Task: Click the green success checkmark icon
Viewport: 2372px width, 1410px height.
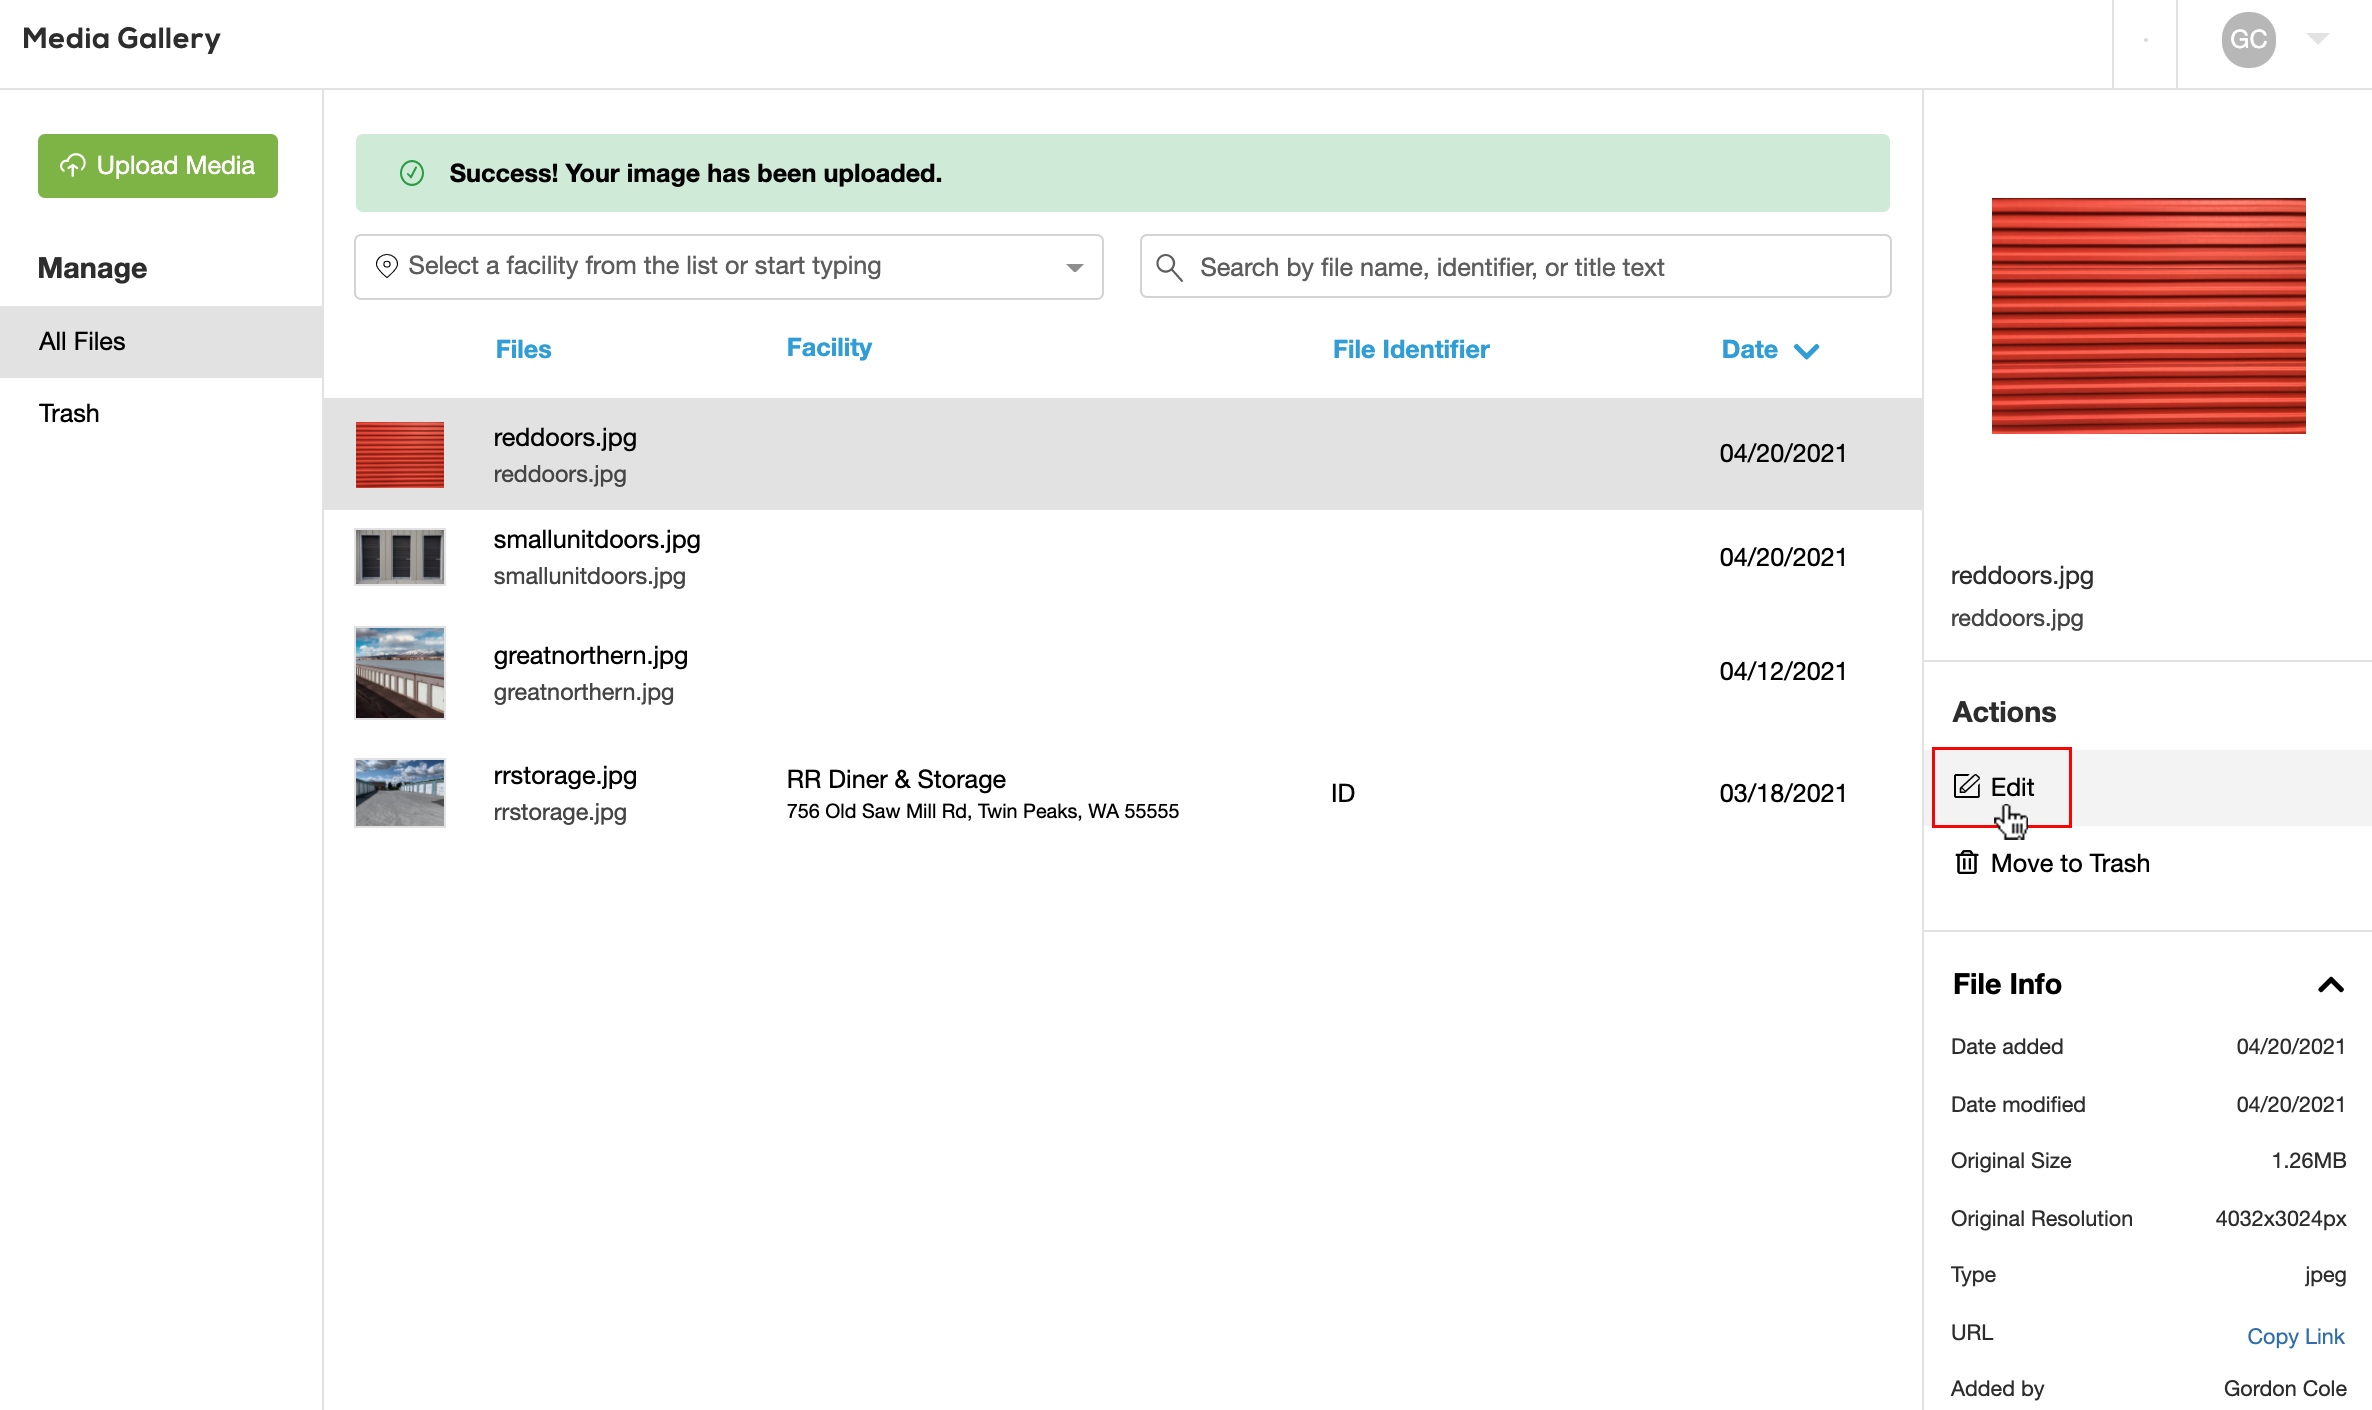Action: click(412, 173)
